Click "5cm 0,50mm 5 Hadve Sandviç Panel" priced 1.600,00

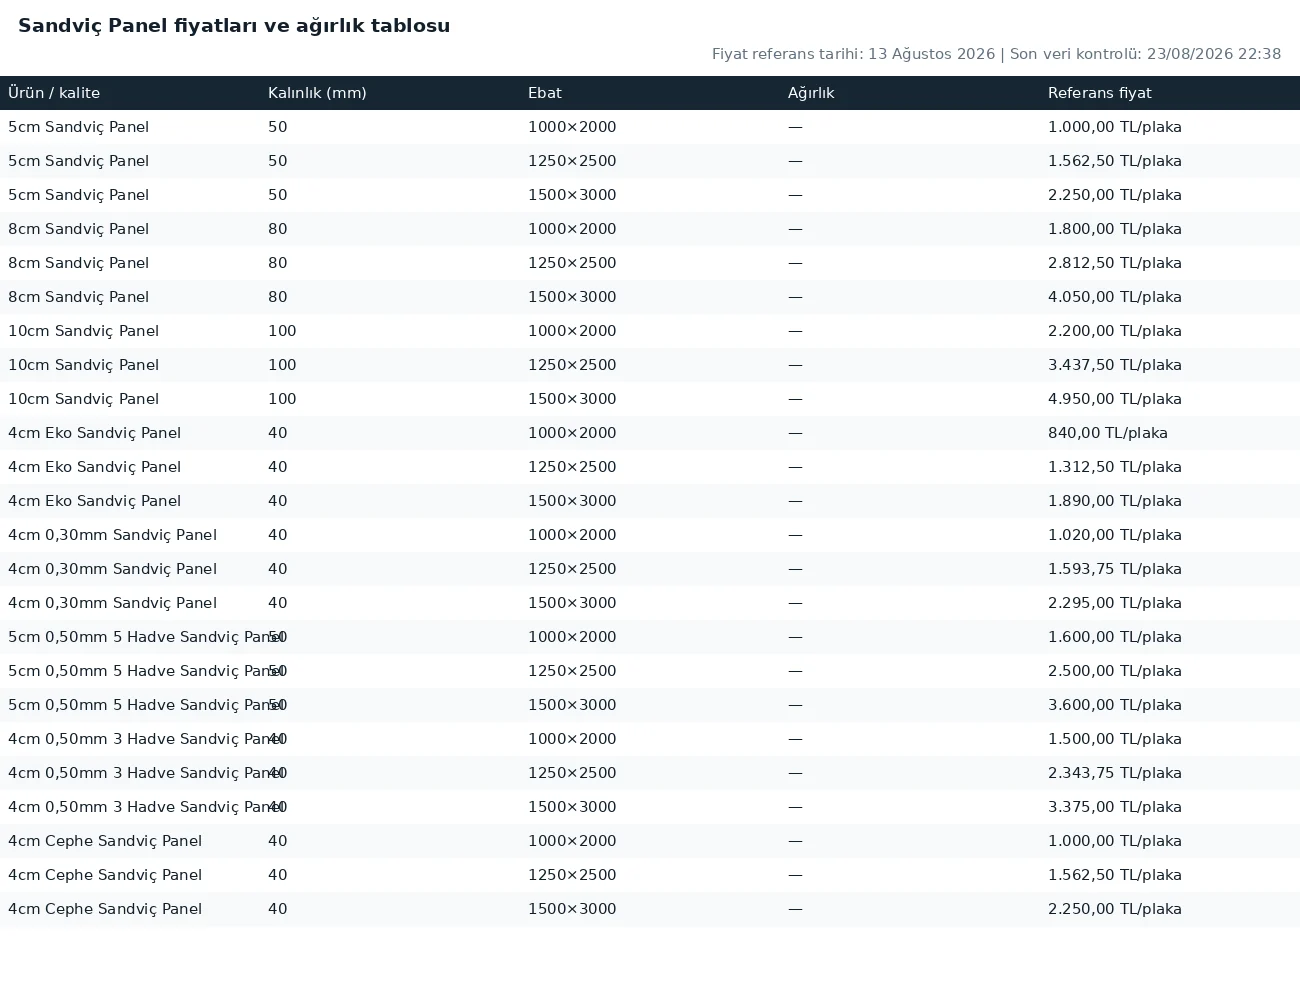tap(146, 637)
